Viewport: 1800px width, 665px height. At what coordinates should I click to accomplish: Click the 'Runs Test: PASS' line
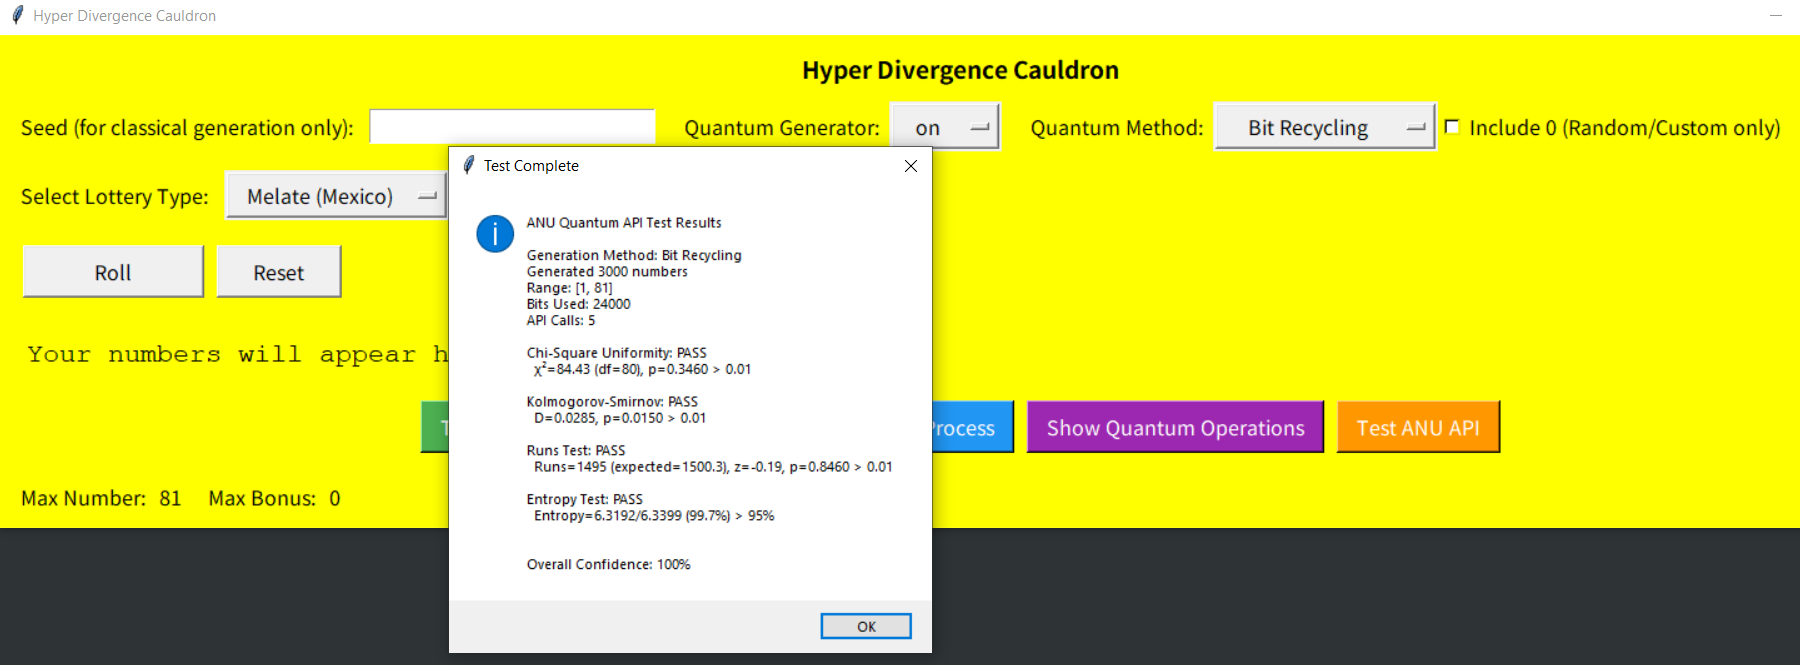[576, 451]
